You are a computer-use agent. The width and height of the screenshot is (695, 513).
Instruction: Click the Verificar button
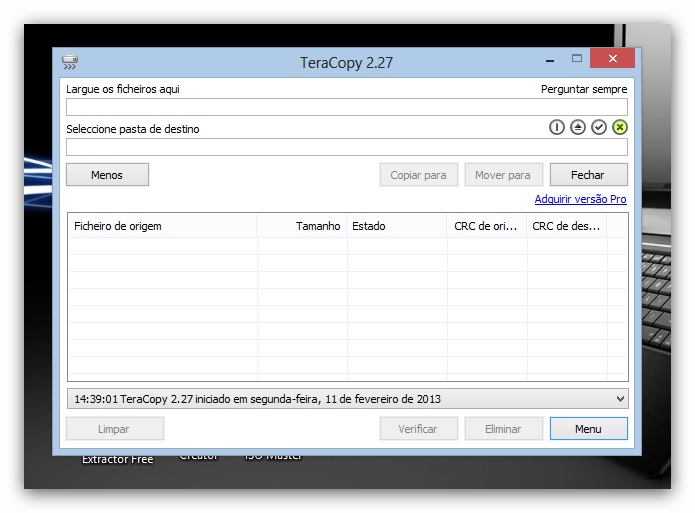pos(418,429)
